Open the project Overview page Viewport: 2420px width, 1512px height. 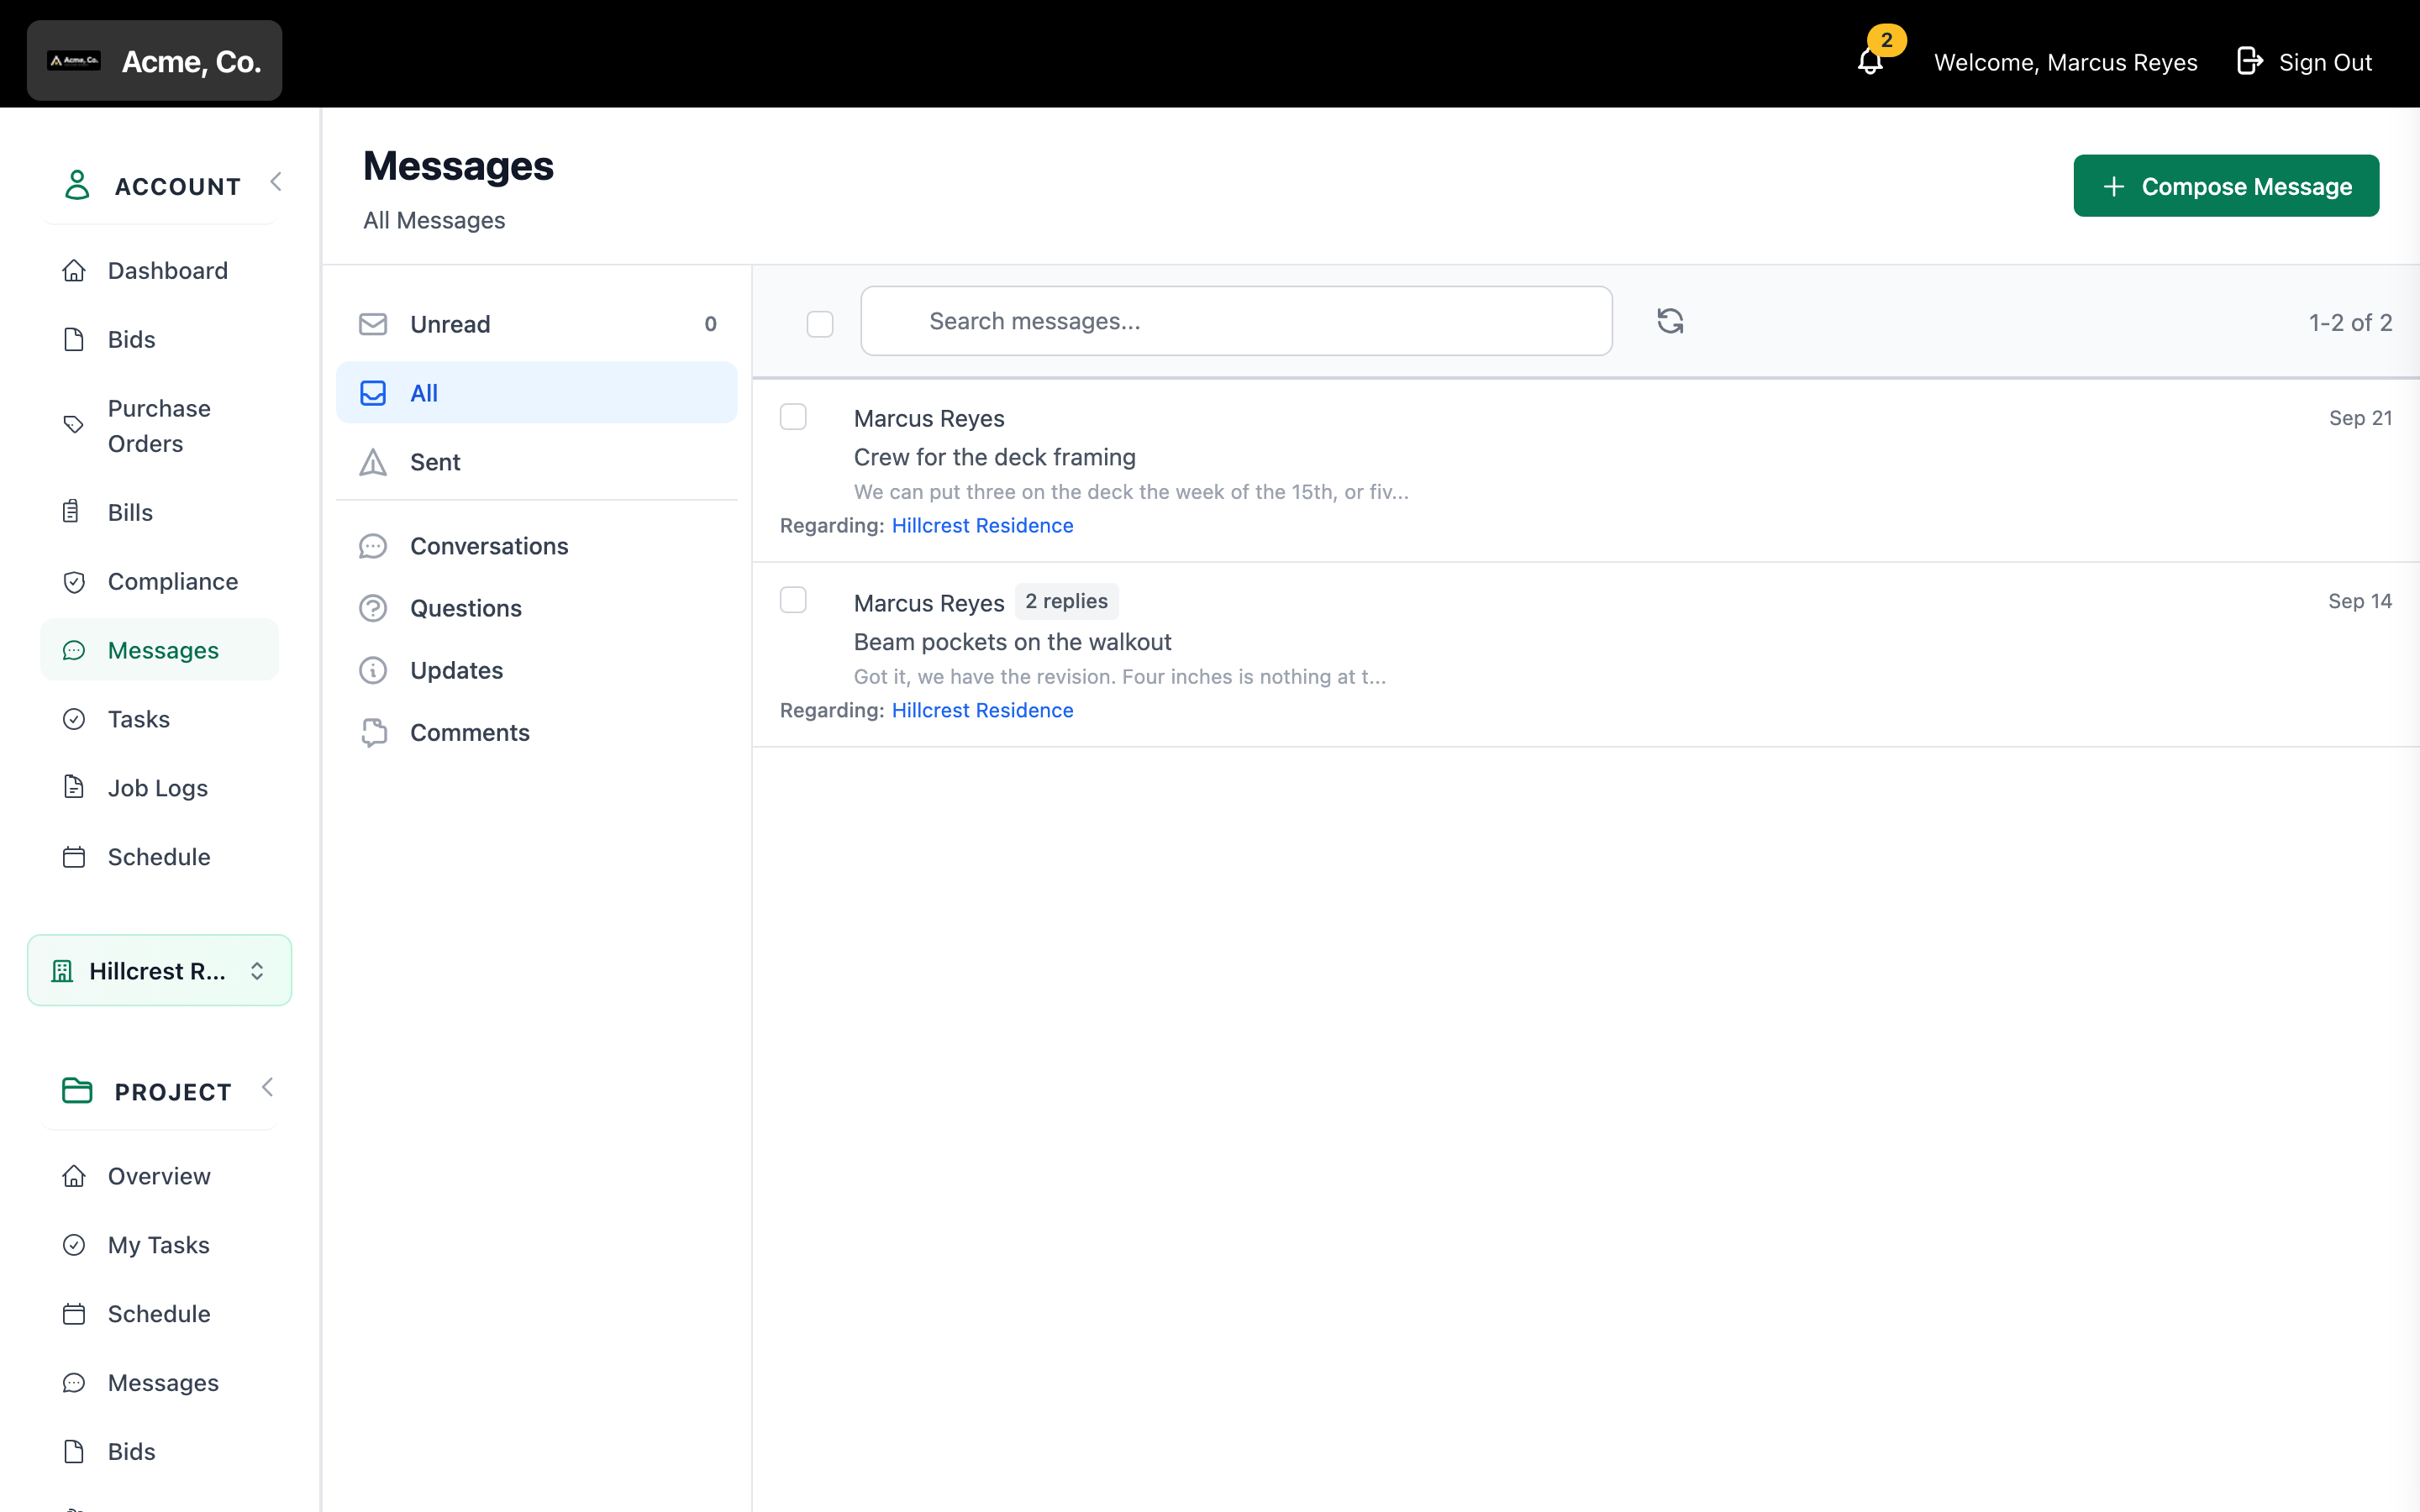tap(160, 1176)
